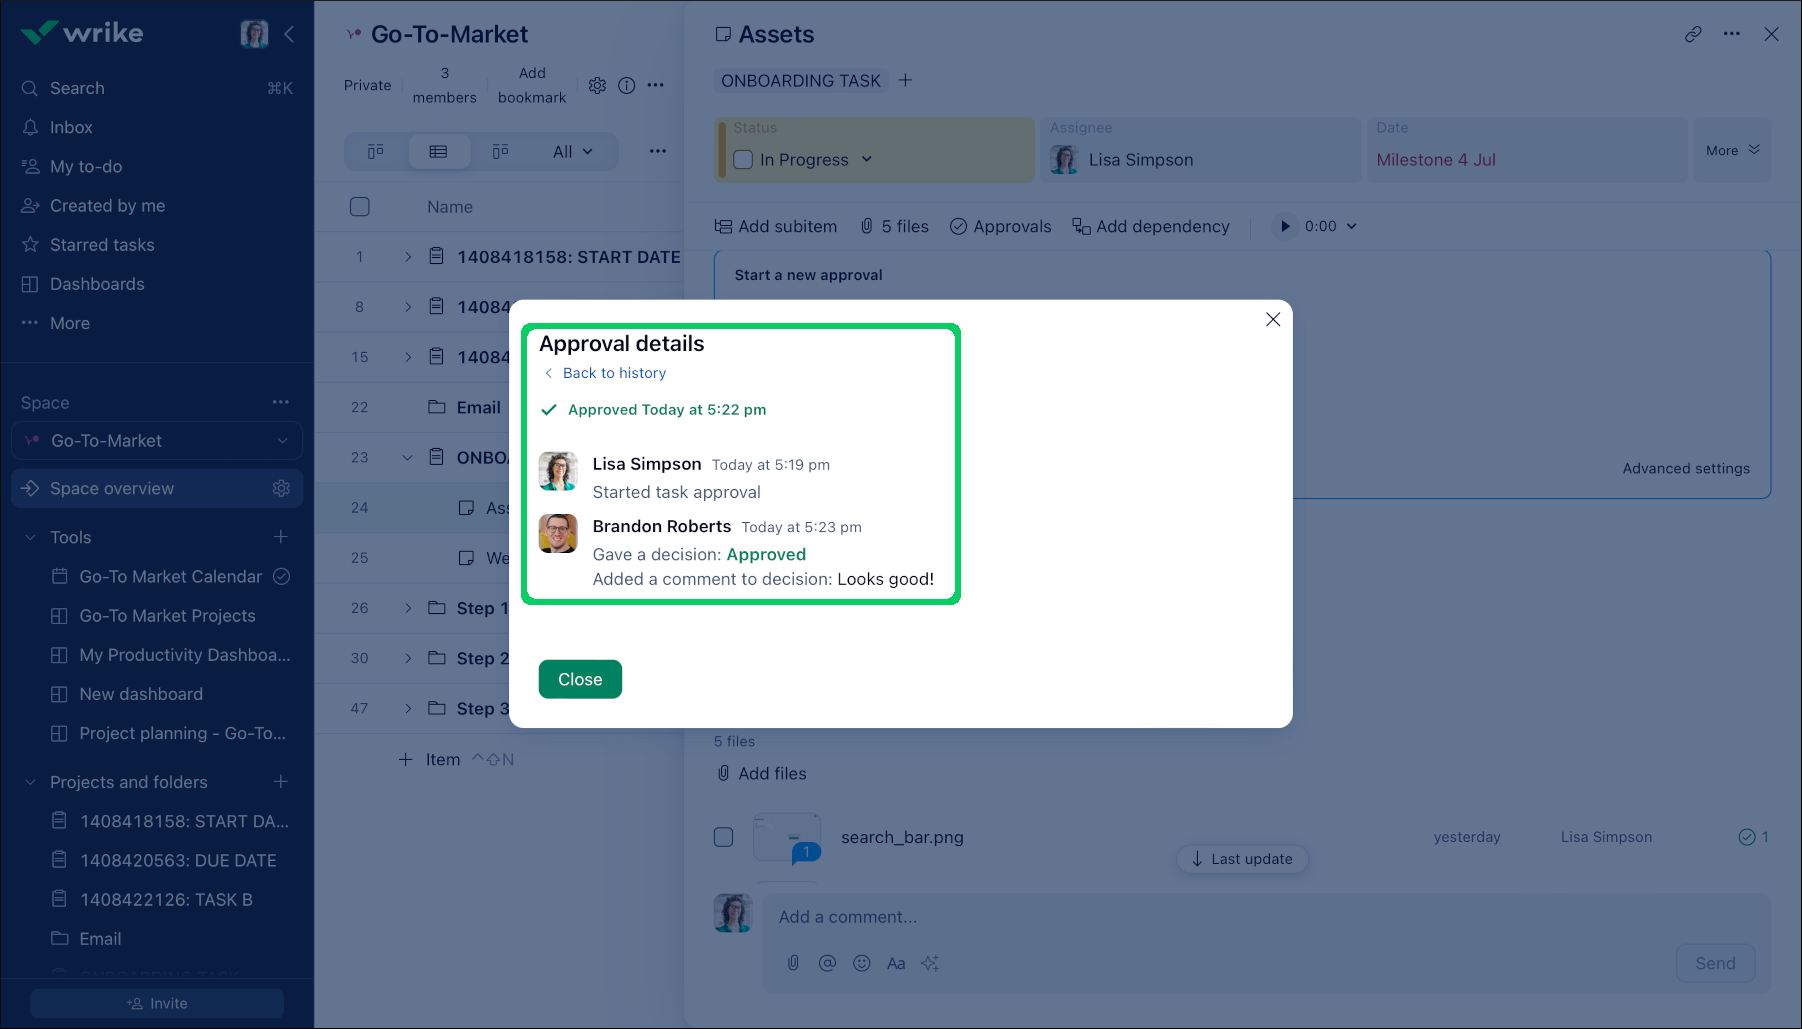Open Approvals
The image size is (1802, 1029).
tap(1000, 226)
